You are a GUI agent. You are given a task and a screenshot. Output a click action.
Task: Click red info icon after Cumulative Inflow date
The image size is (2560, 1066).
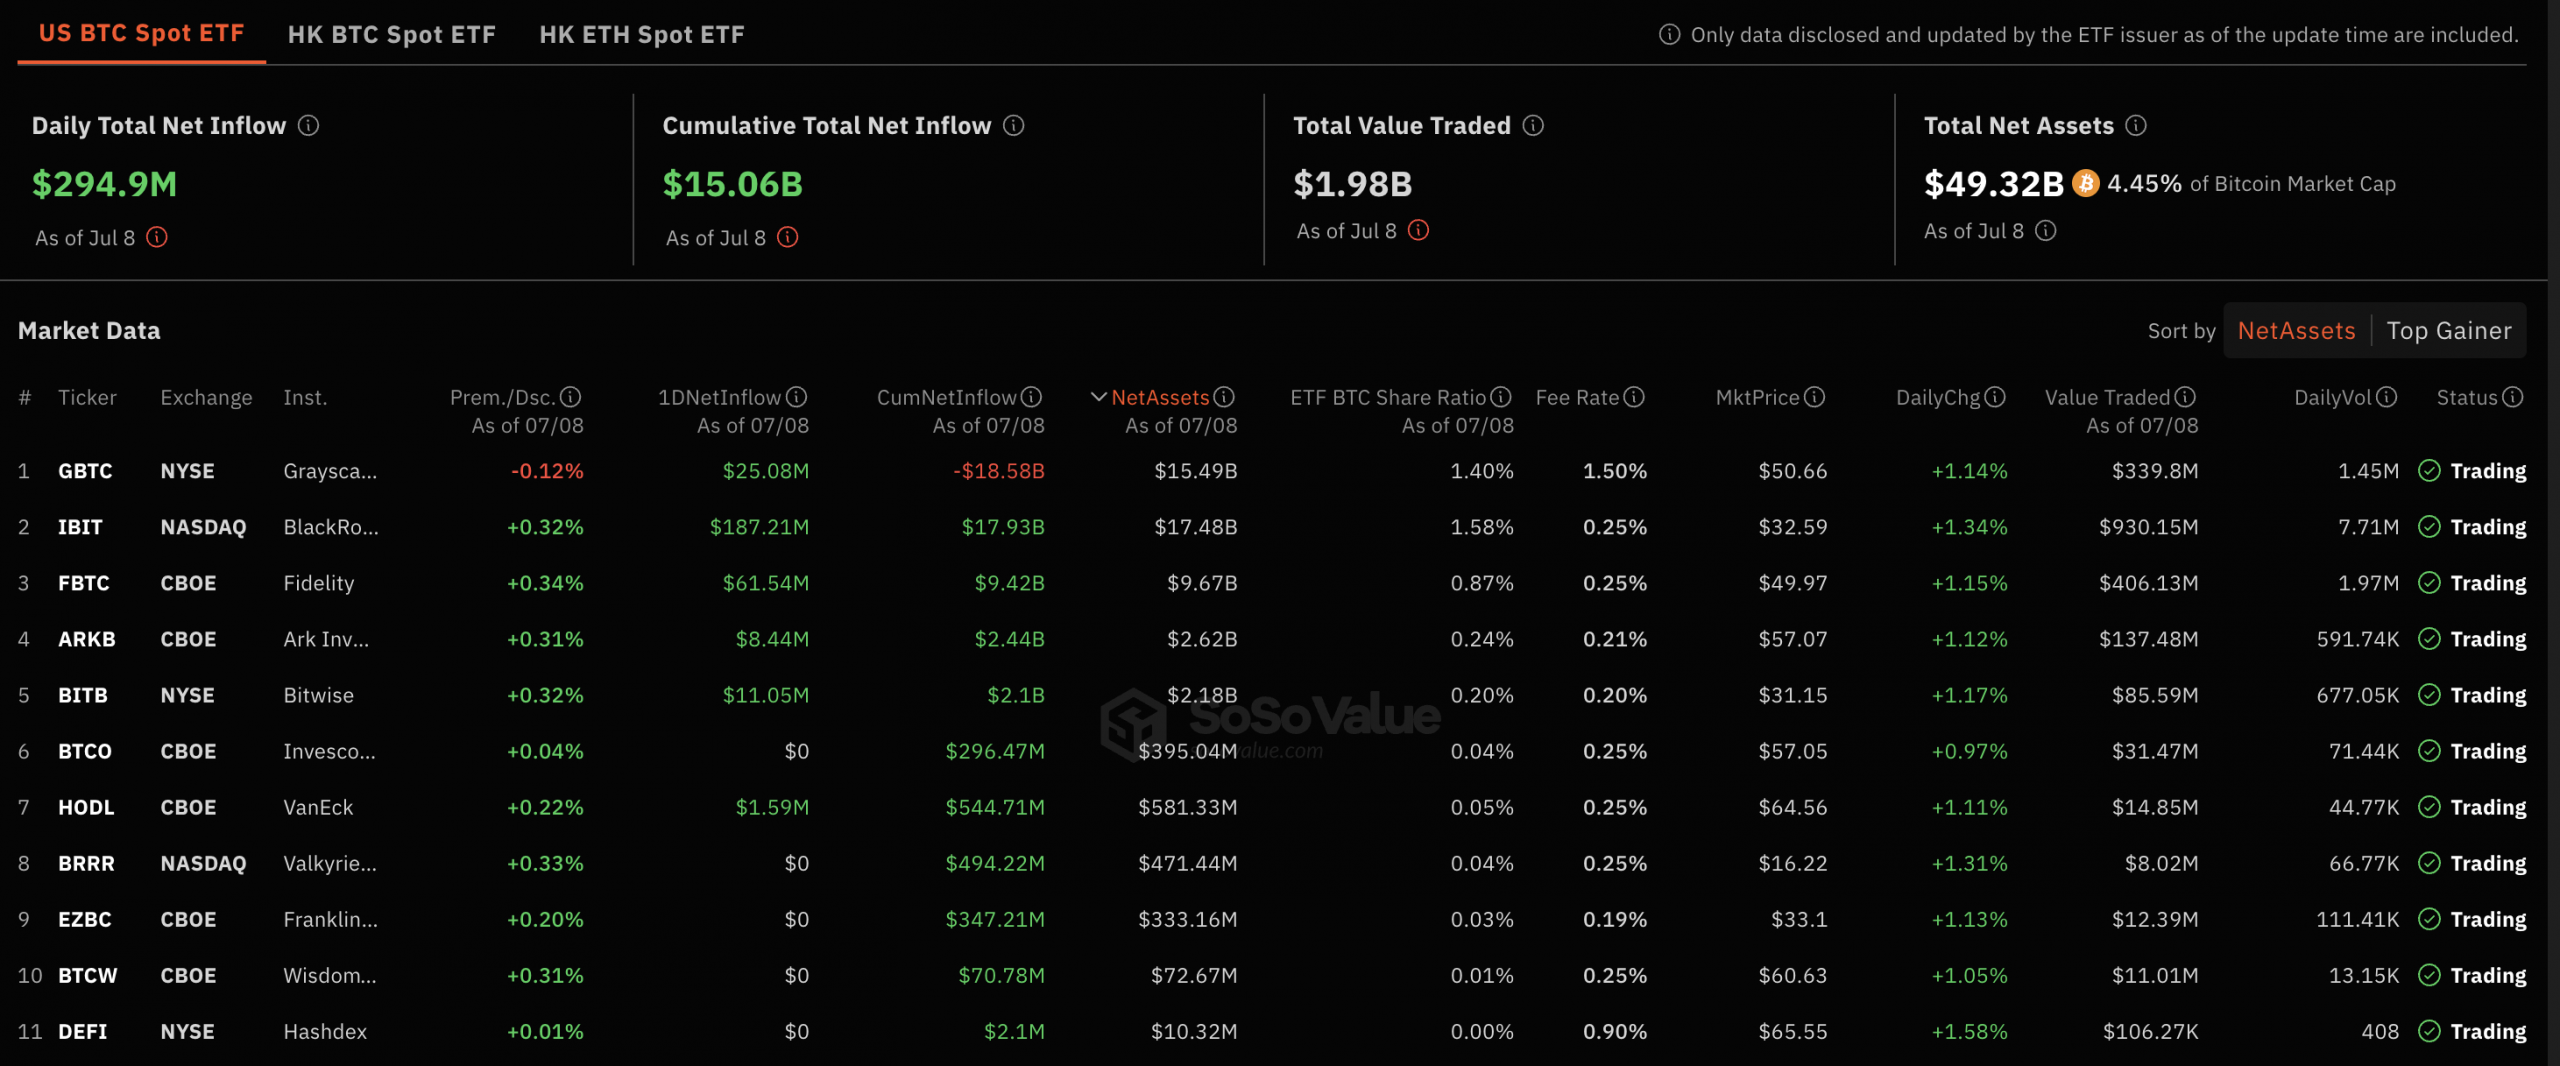[788, 237]
